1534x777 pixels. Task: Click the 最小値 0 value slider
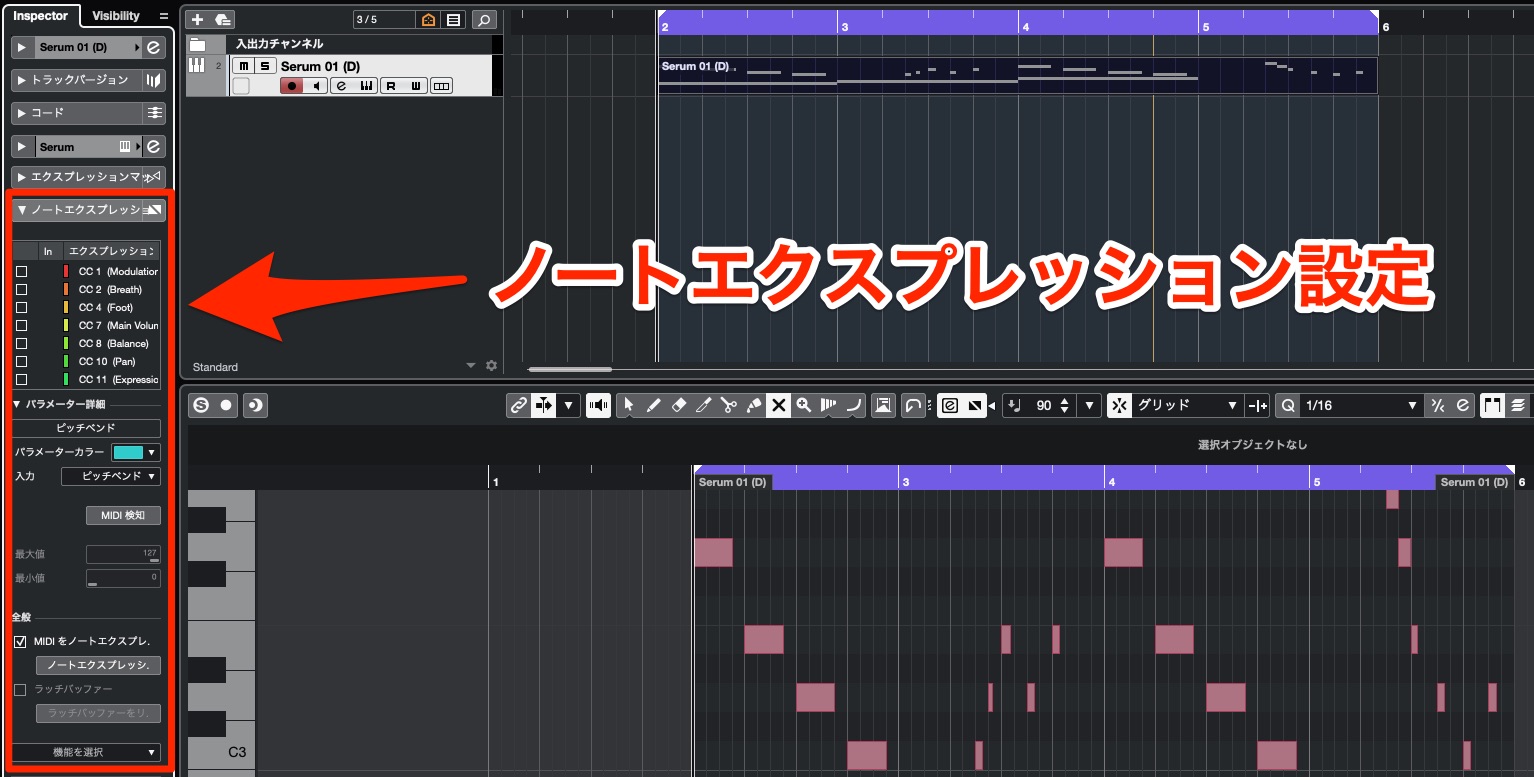pyautogui.click(x=123, y=578)
